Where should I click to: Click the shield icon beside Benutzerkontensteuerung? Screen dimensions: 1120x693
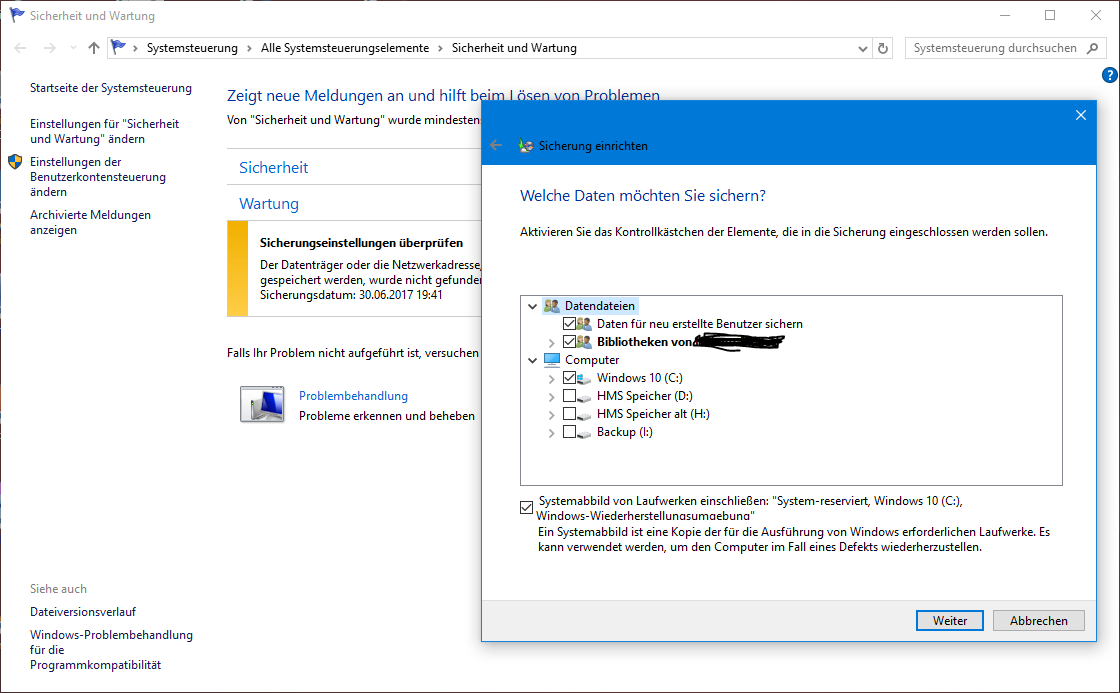[x=15, y=161]
